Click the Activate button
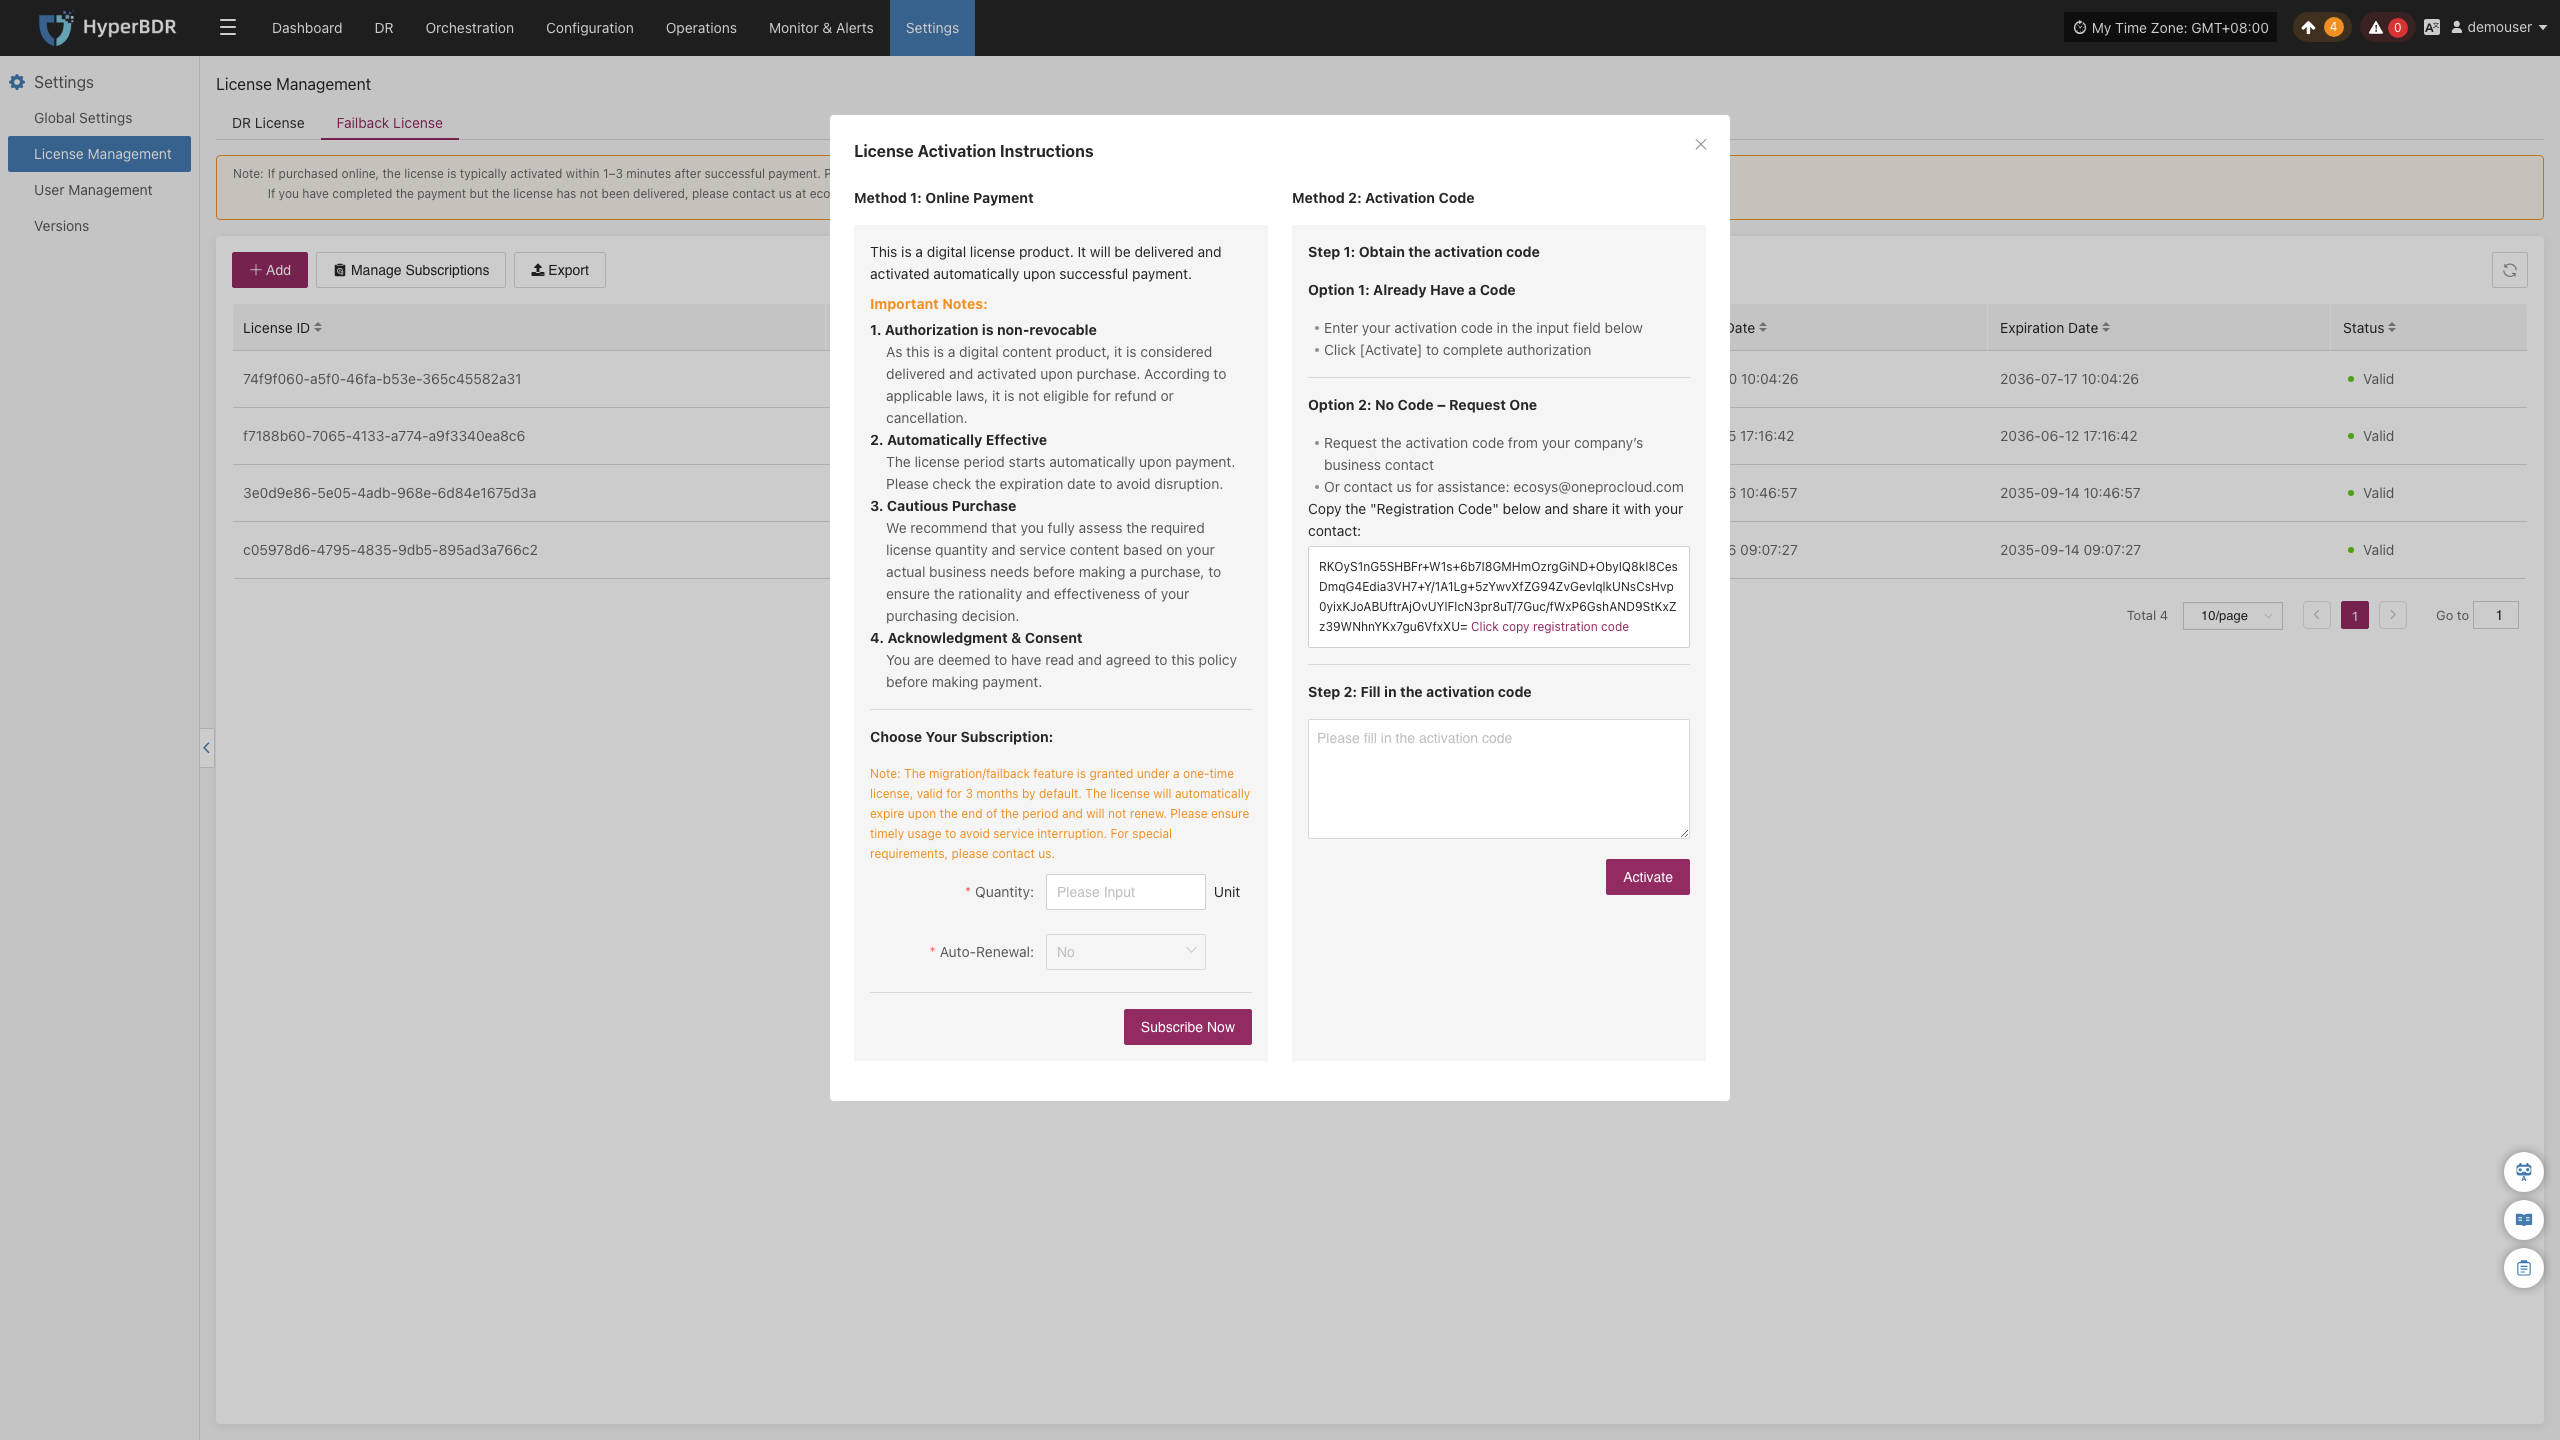This screenshot has width=2560, height=1440. click(1647, 877)
